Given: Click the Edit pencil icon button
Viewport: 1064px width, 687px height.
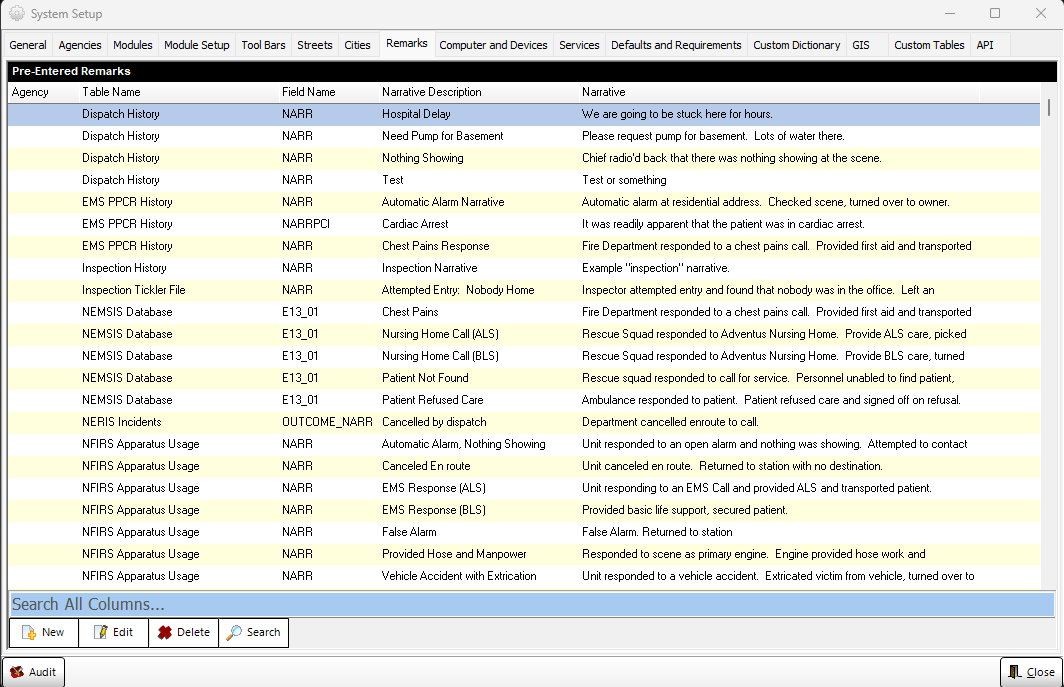Looking at the screenshot, I should (113, 633).
